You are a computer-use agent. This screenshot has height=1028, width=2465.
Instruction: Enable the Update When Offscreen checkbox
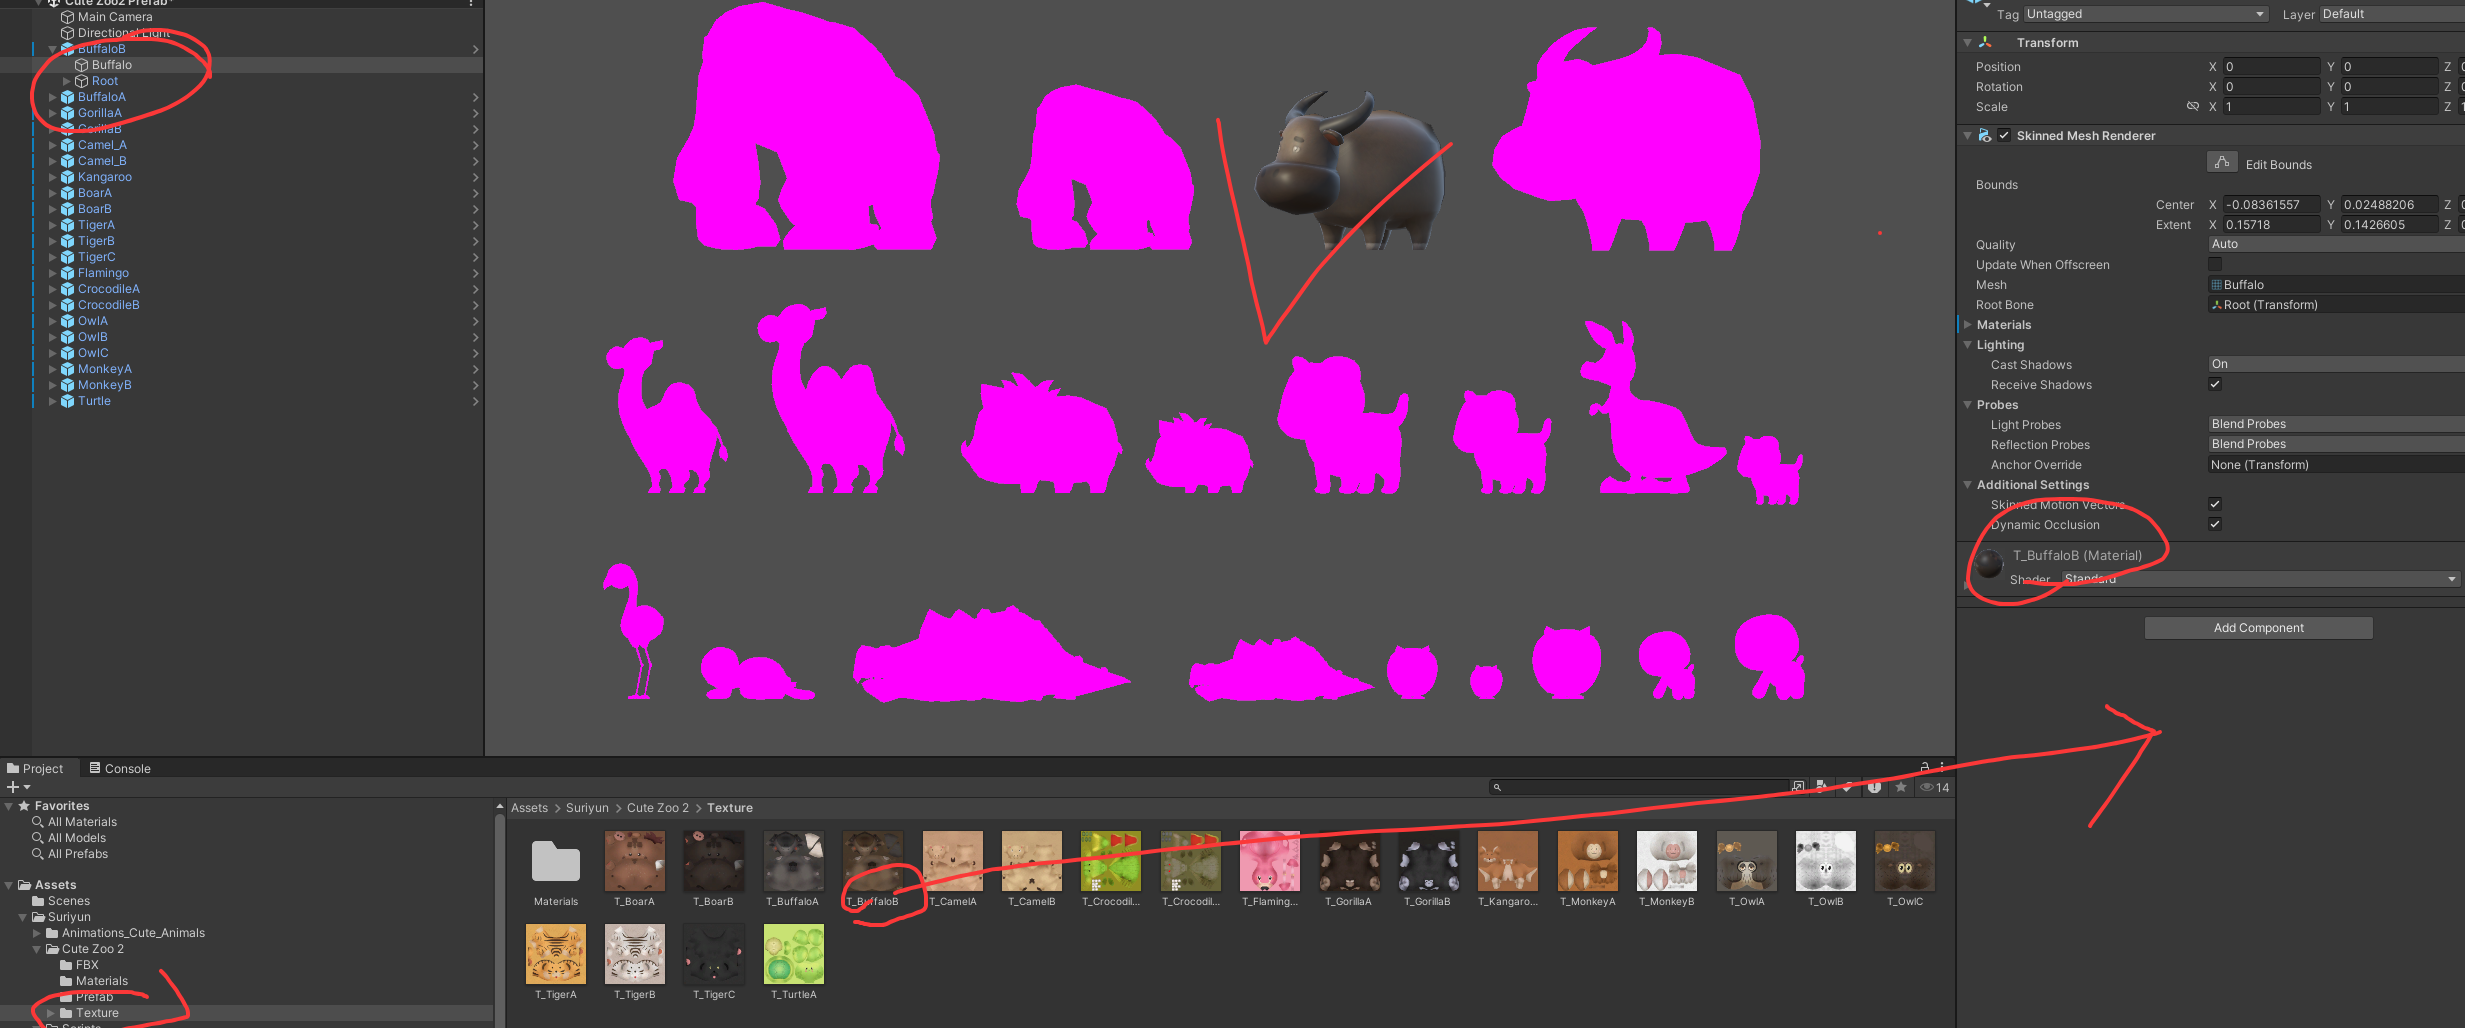point(2215,264)
